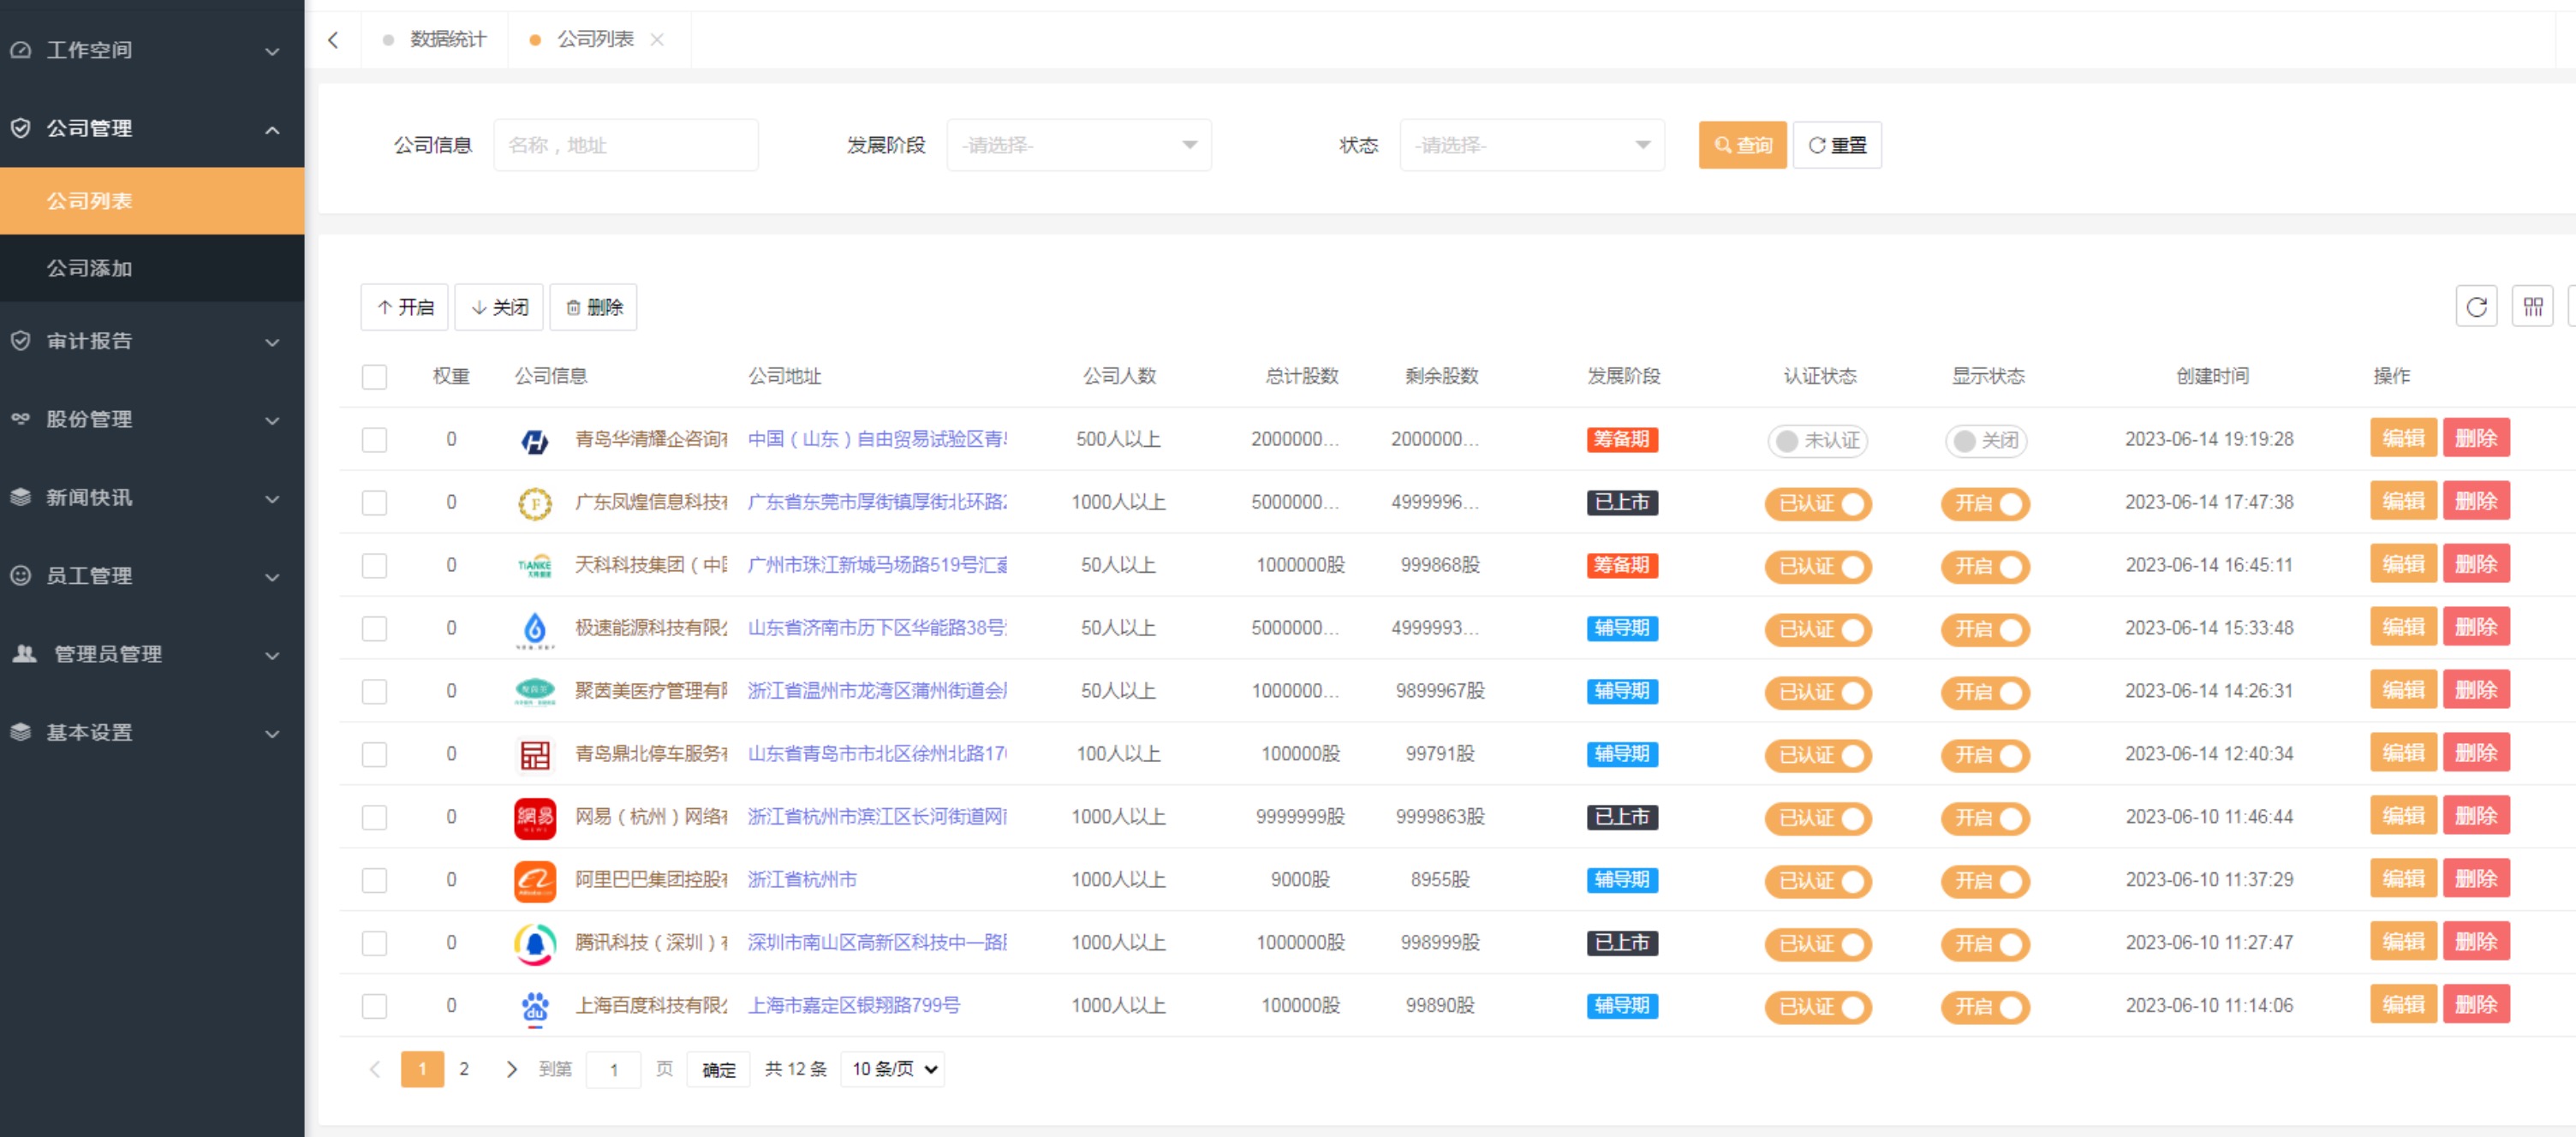Check the select-all header checkbox
The width and height of the screenshot is (2576, 1137).
(x=374, y=377)
